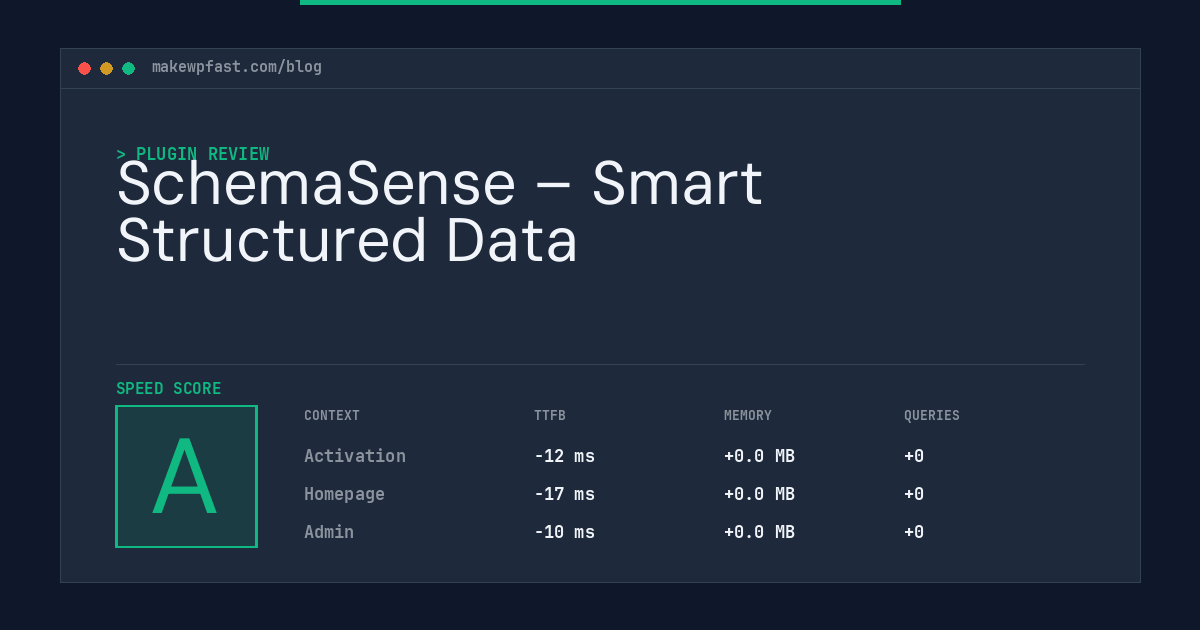
Task: Click the Activation memory value +0.0 MB
Action: pos(759,456)
